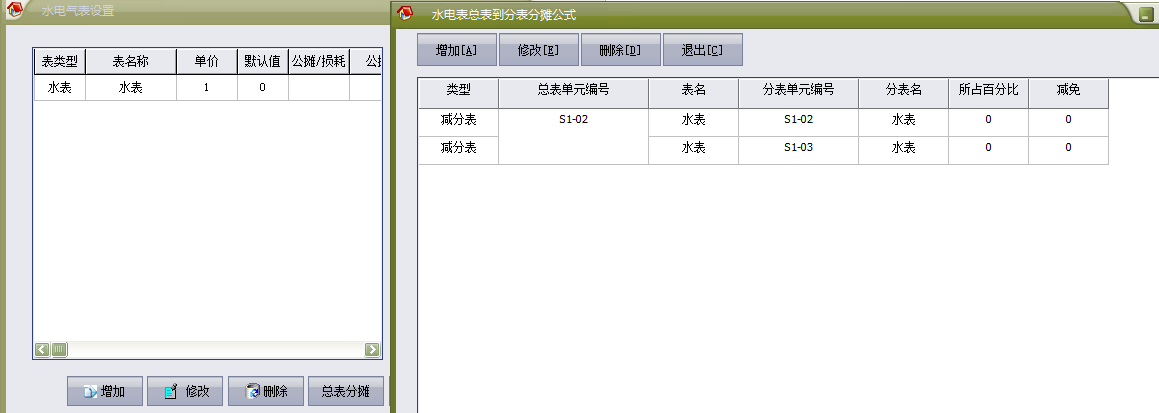Select the 公摊/损耗 column header
Image resolution: width=1159 pixels, height=413 pixels.
tap(319, 62)
